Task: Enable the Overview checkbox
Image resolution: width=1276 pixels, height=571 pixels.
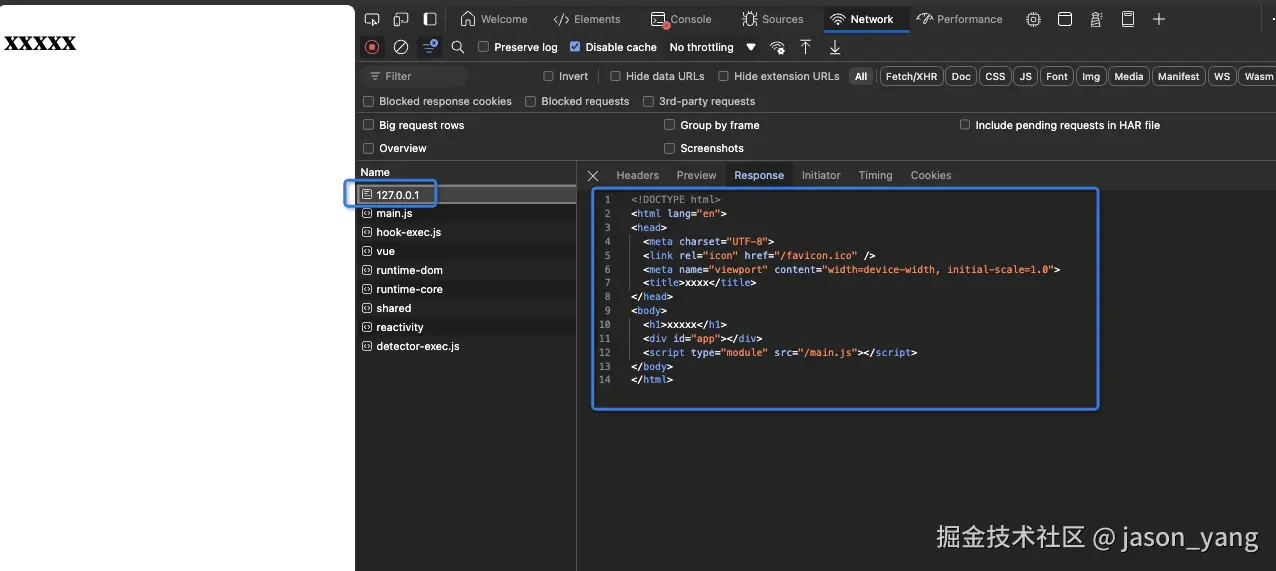Action: (x=368, y=148)
